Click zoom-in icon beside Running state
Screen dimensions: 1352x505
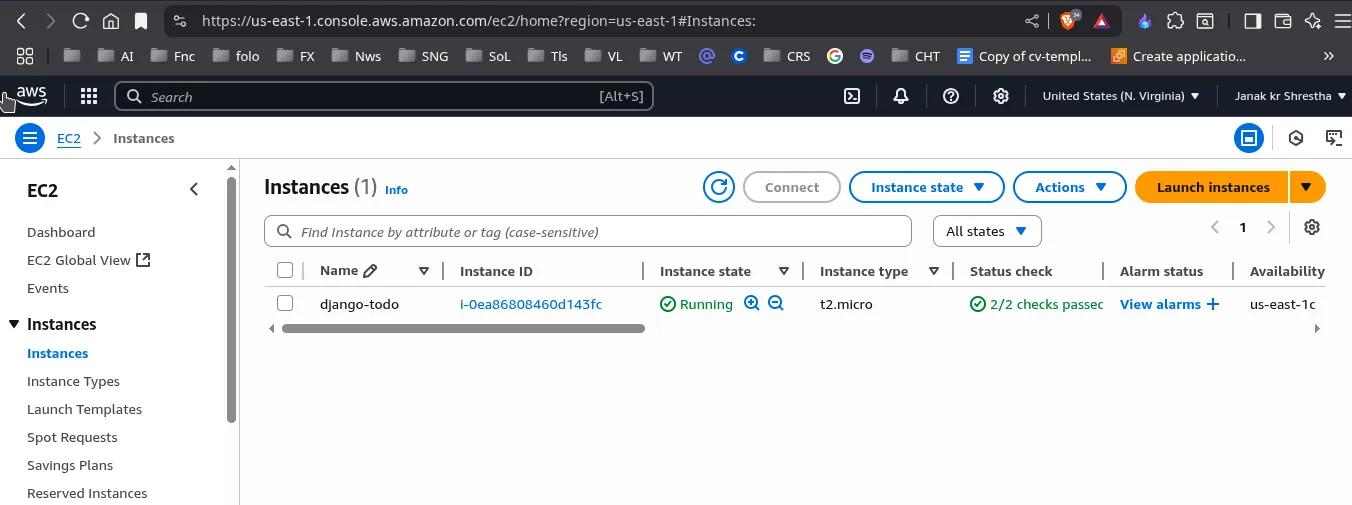click(752, 304)
